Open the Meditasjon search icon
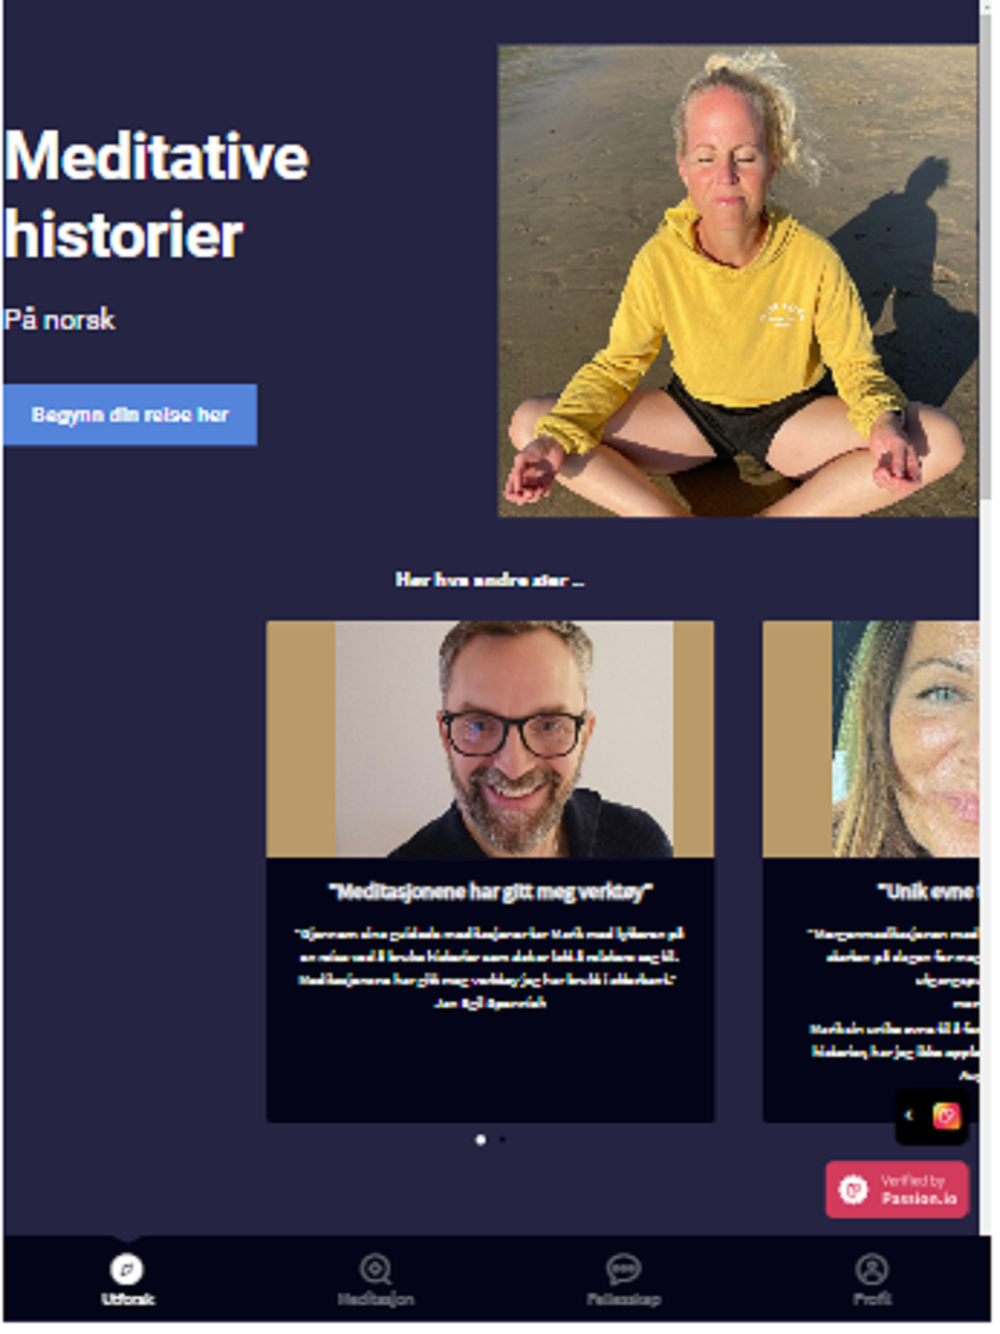 point(375,1269)
